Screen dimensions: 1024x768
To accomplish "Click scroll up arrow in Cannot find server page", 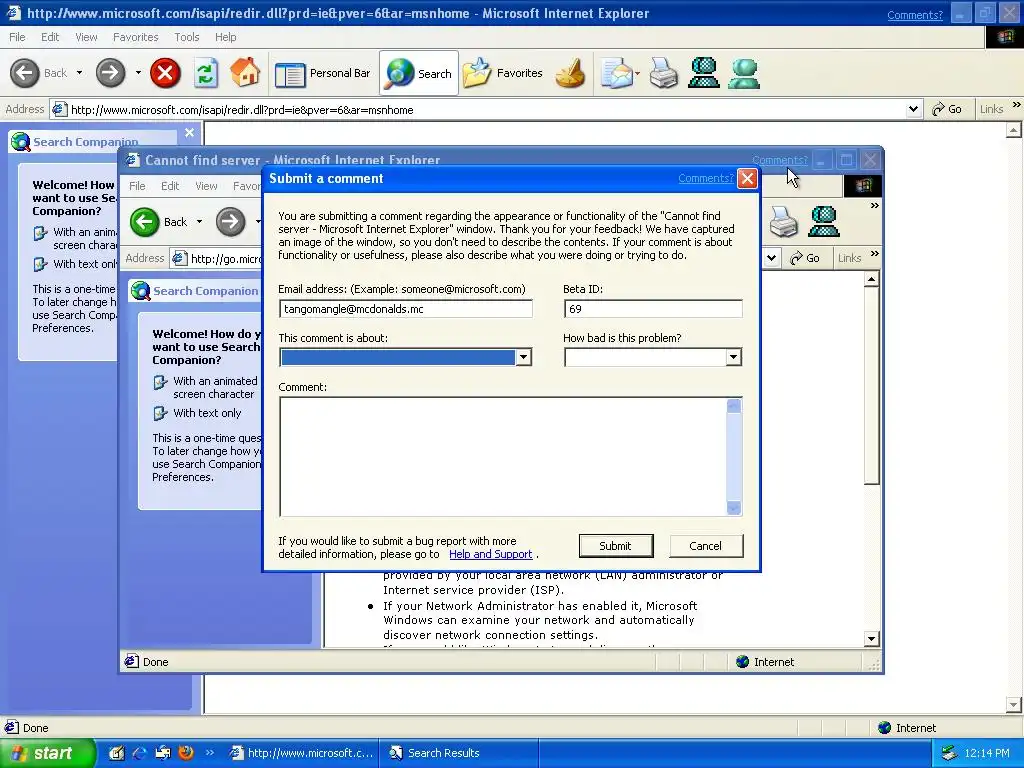I will [871, 280].
